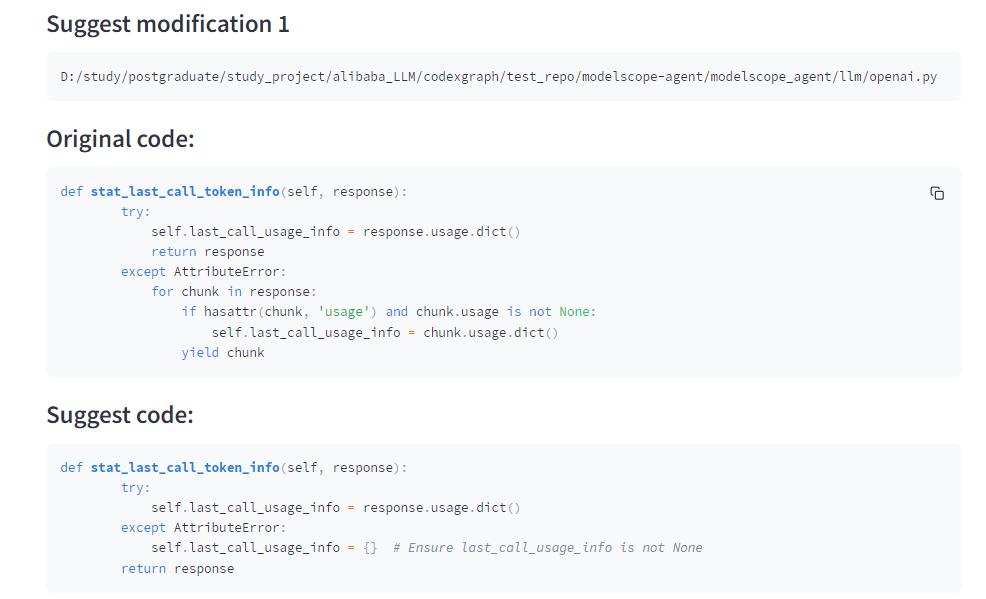Click the Original code heading
Viewport: 986px width, 599px height.
[120, 139]
